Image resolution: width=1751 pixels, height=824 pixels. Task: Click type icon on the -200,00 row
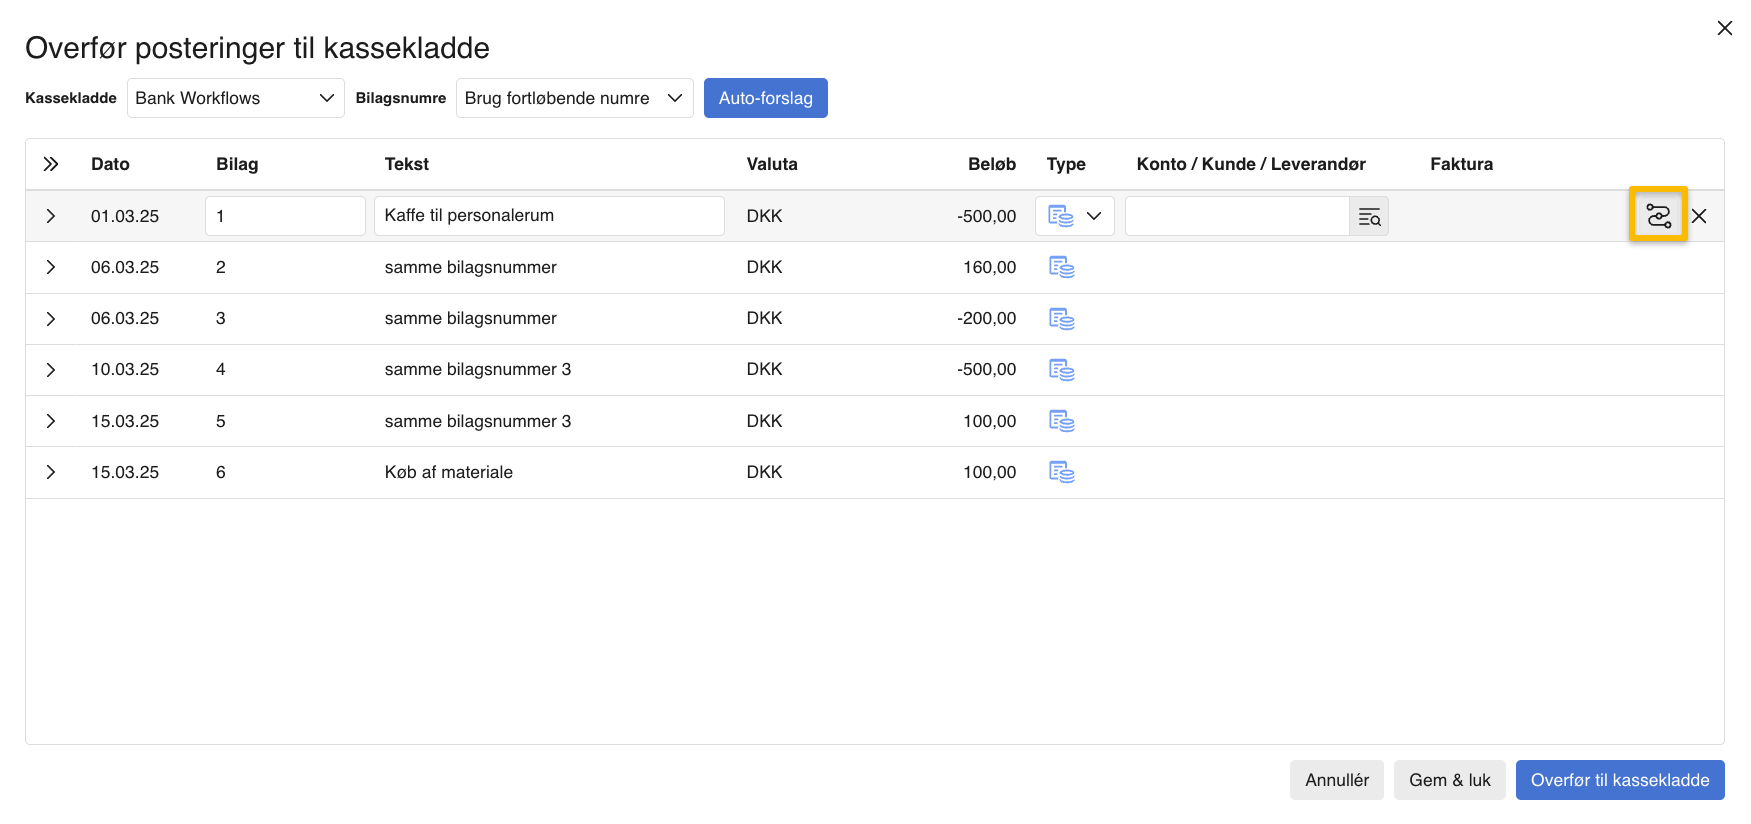[1061, 319]
